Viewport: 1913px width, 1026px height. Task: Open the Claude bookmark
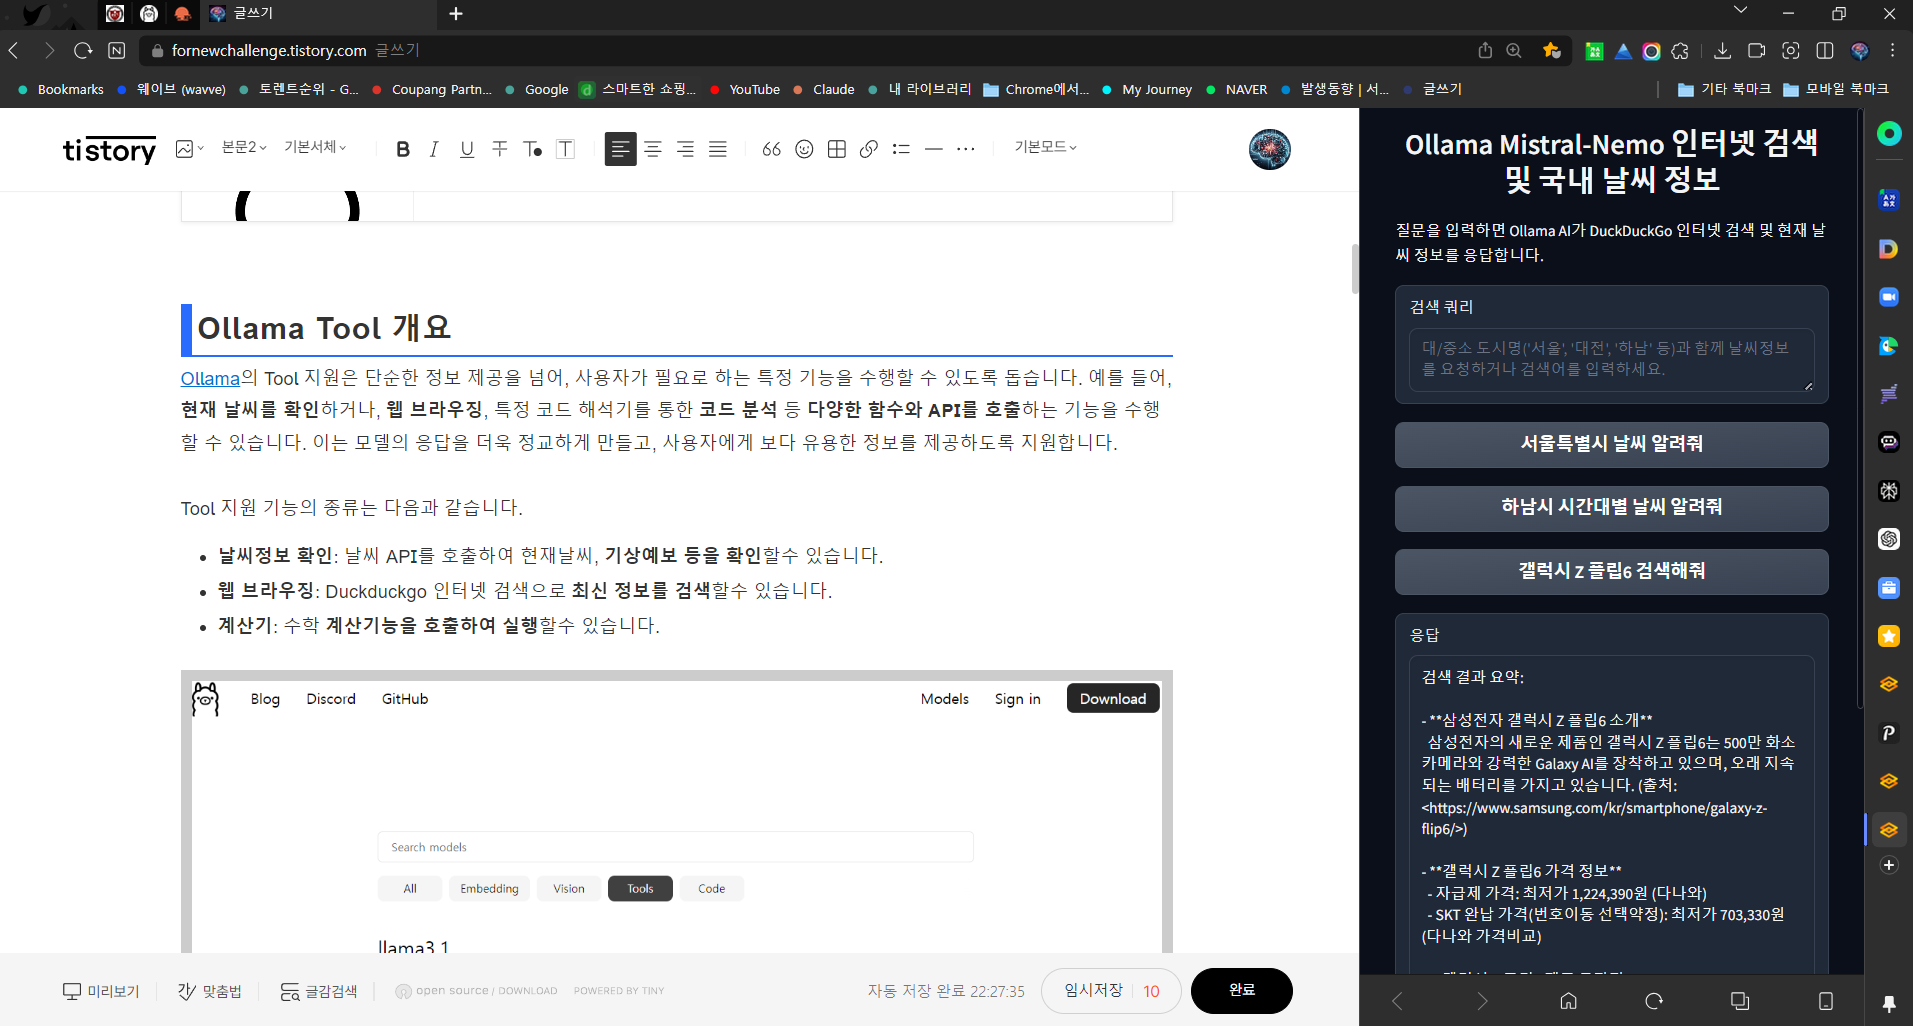tap(824, 89)
